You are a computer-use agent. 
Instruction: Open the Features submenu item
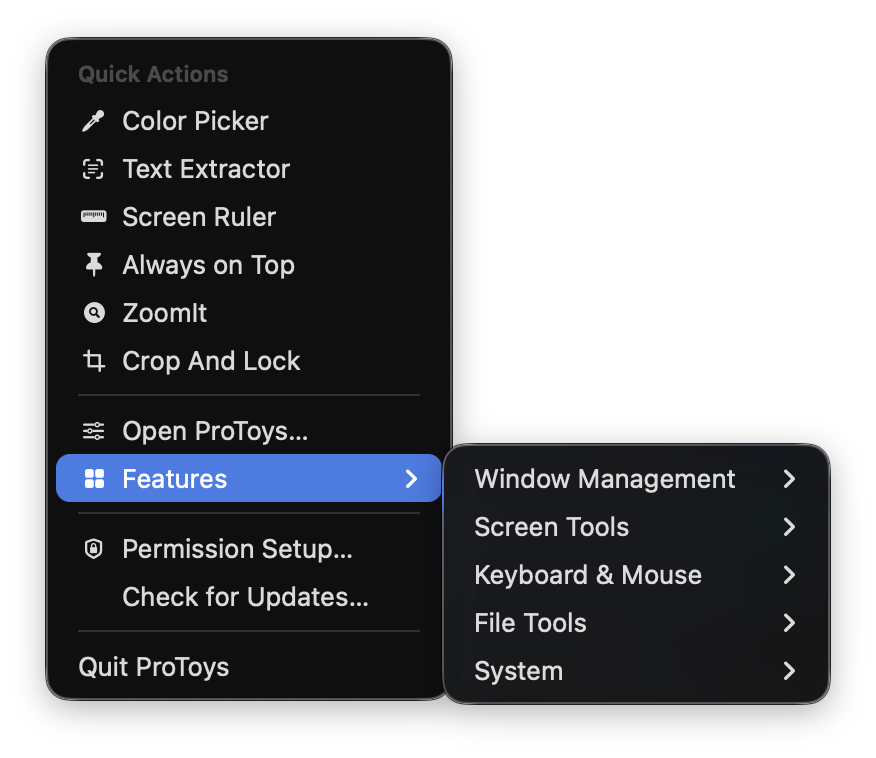[x=249, y=478]
